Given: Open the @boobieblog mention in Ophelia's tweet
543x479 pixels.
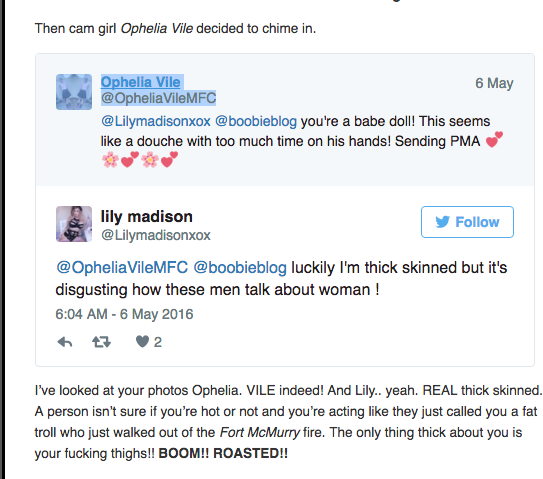Looking at the screenshot, I should tap(256, 121).
